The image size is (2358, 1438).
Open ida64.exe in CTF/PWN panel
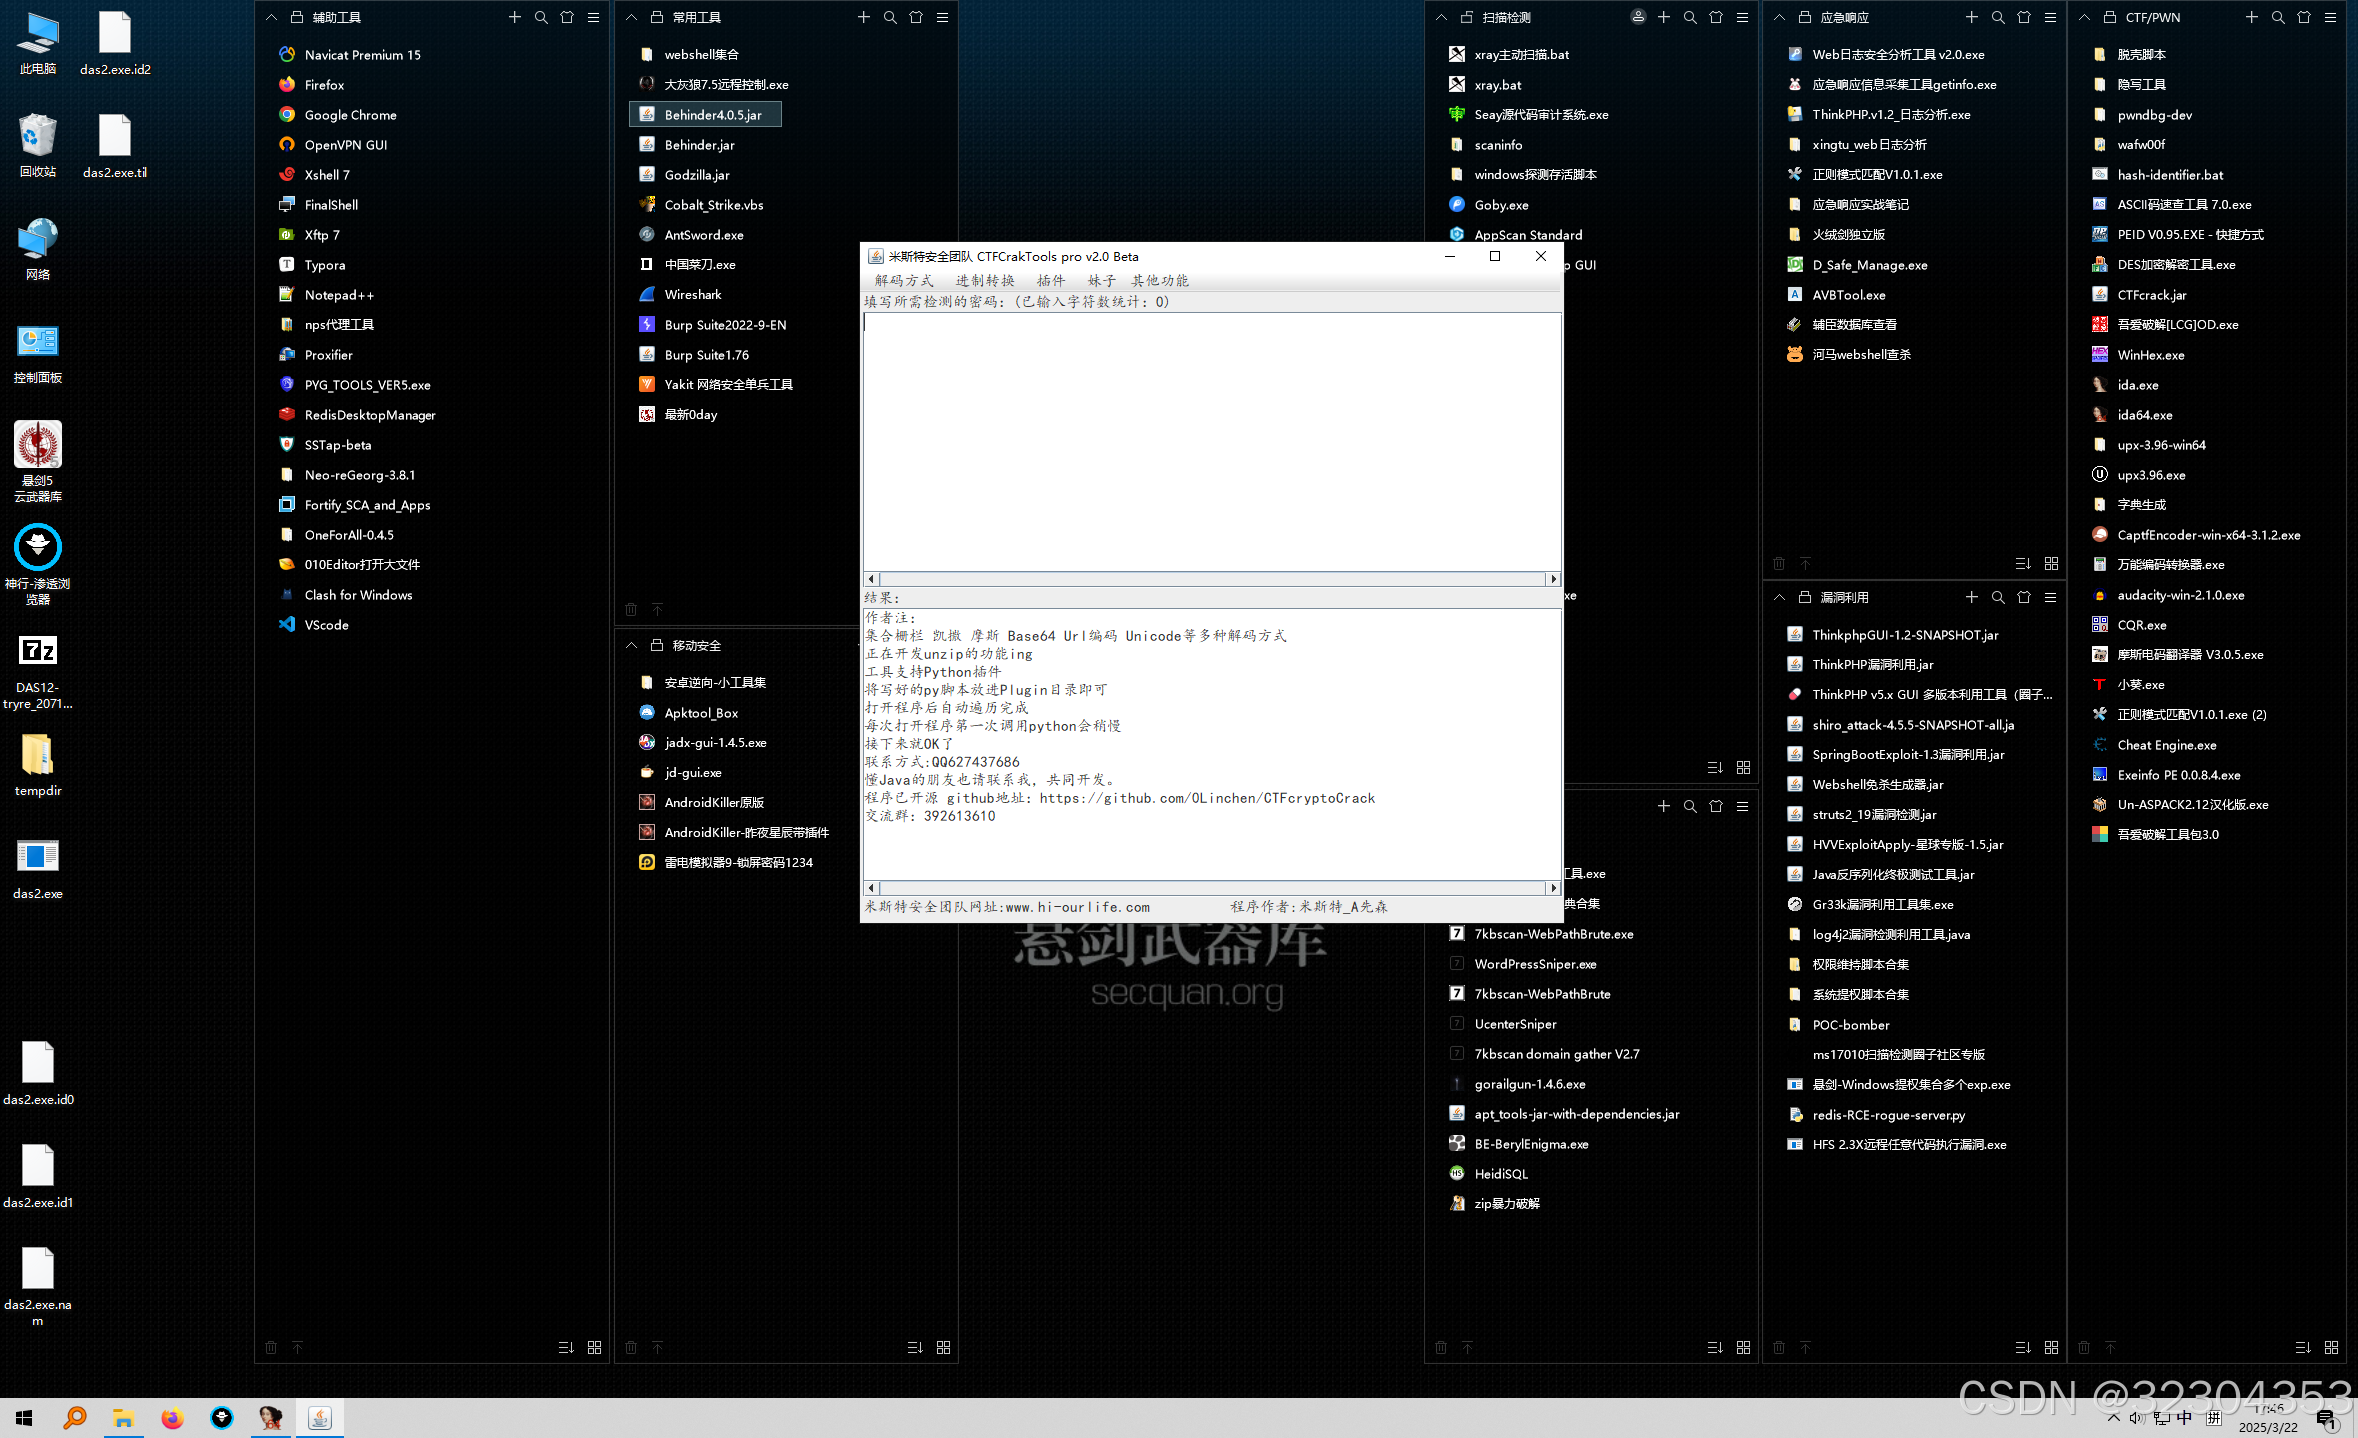[x=2144, y=414]
